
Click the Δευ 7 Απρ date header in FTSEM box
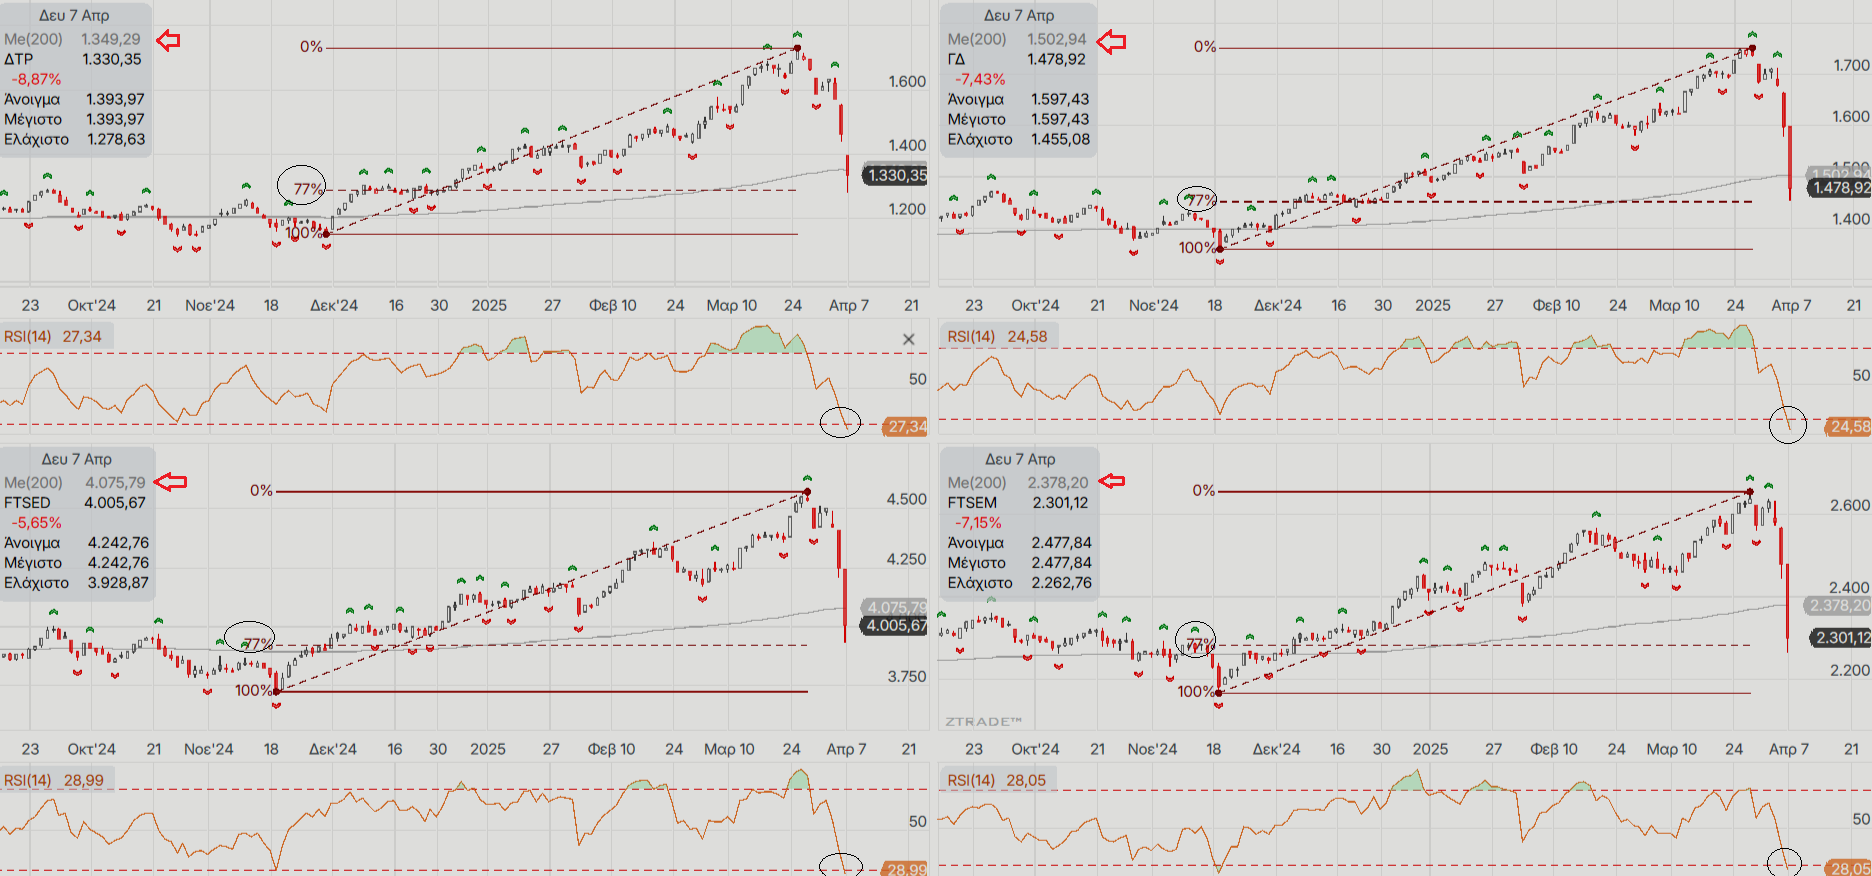click(x=1020, y=459)
